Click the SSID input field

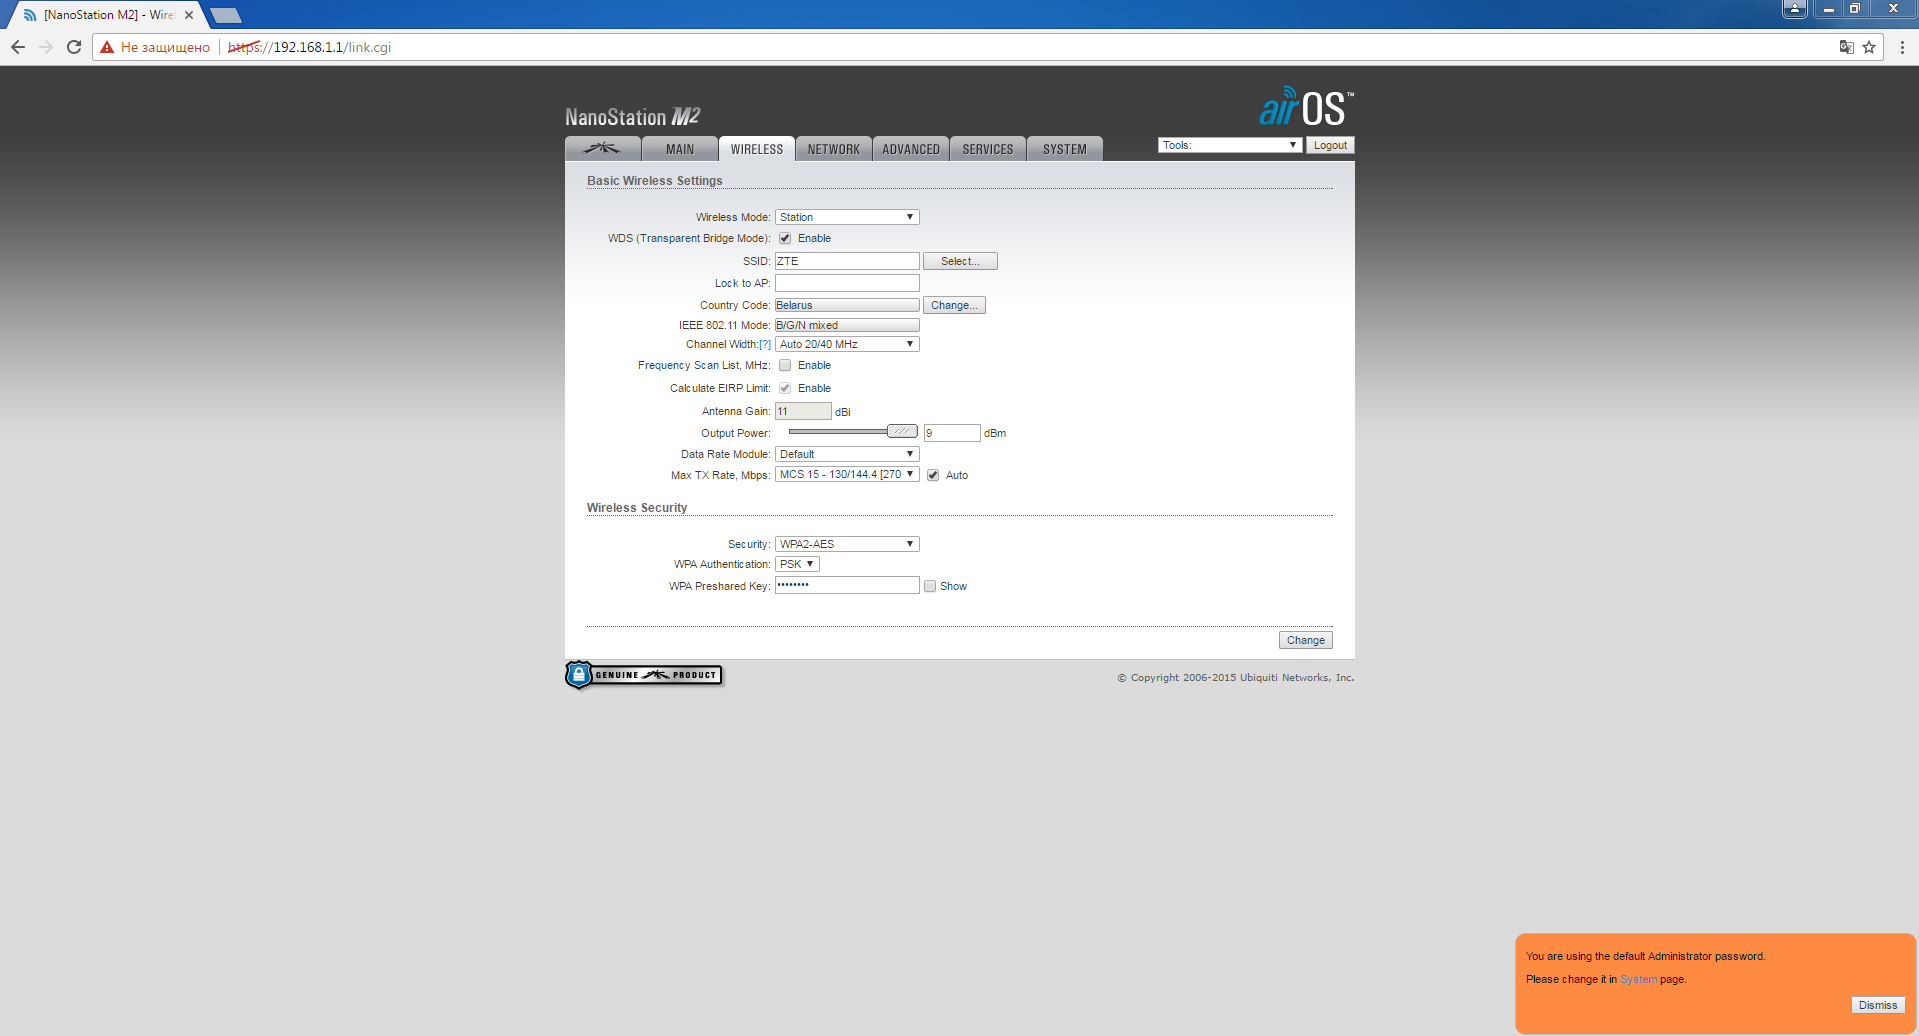pyautogui.click(x=847, y=261)
